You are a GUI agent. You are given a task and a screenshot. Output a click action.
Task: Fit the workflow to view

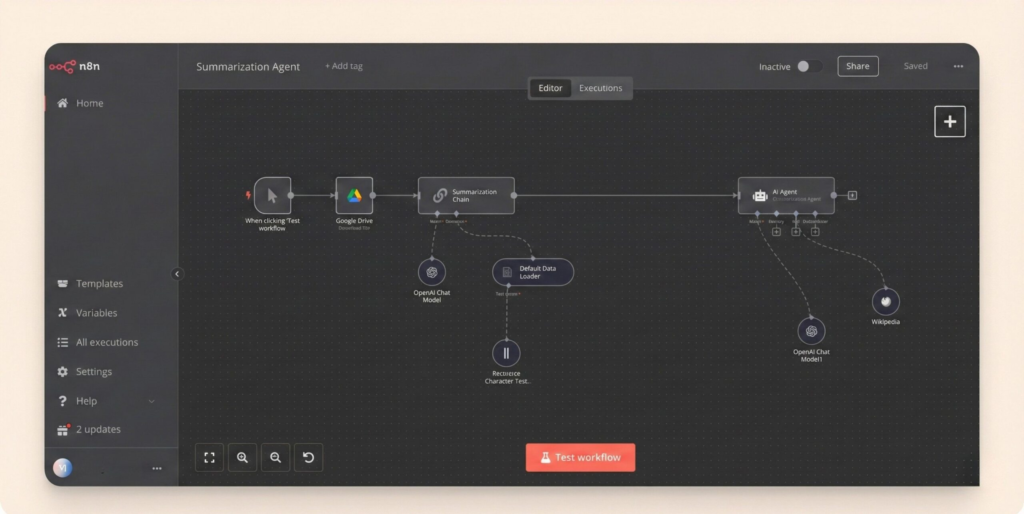click(209, 458)
